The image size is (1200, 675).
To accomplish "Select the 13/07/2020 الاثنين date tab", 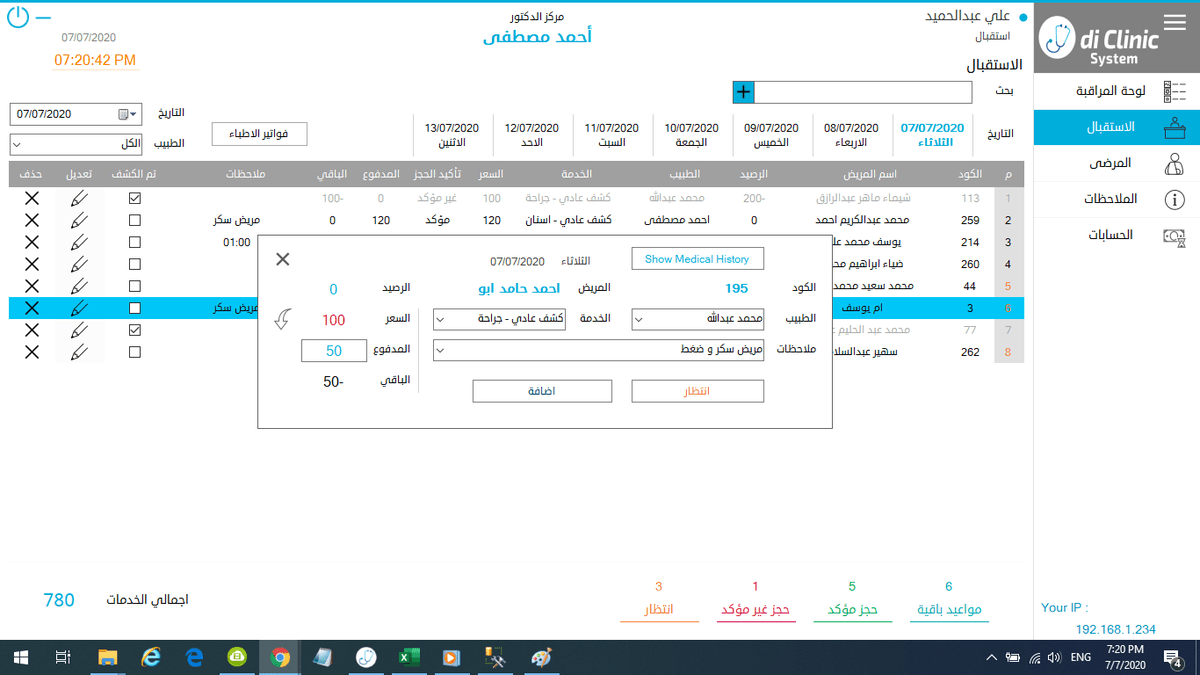I will pos(452,135).
